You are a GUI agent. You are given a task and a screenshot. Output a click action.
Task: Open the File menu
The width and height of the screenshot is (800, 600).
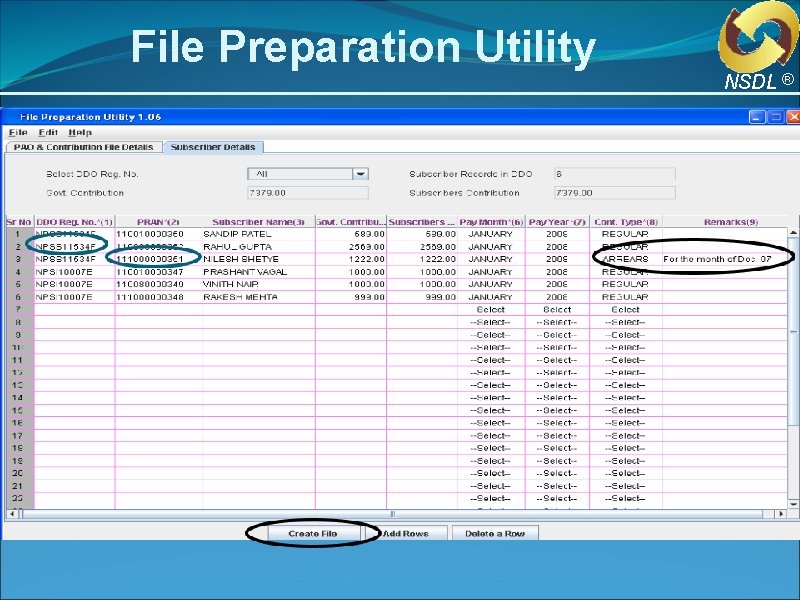18,133
